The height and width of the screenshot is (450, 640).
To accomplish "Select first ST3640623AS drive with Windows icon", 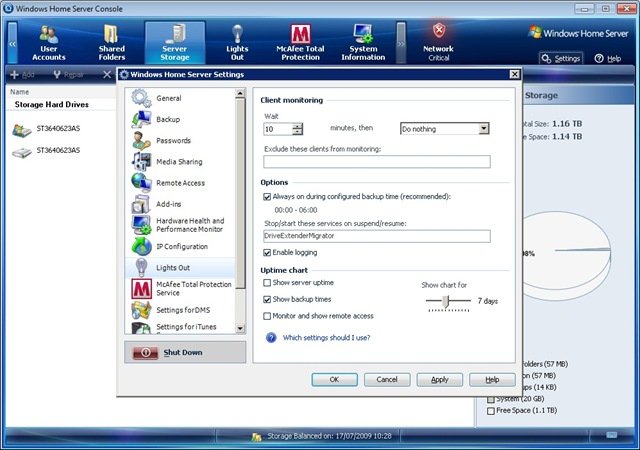I will click(22, 130).
